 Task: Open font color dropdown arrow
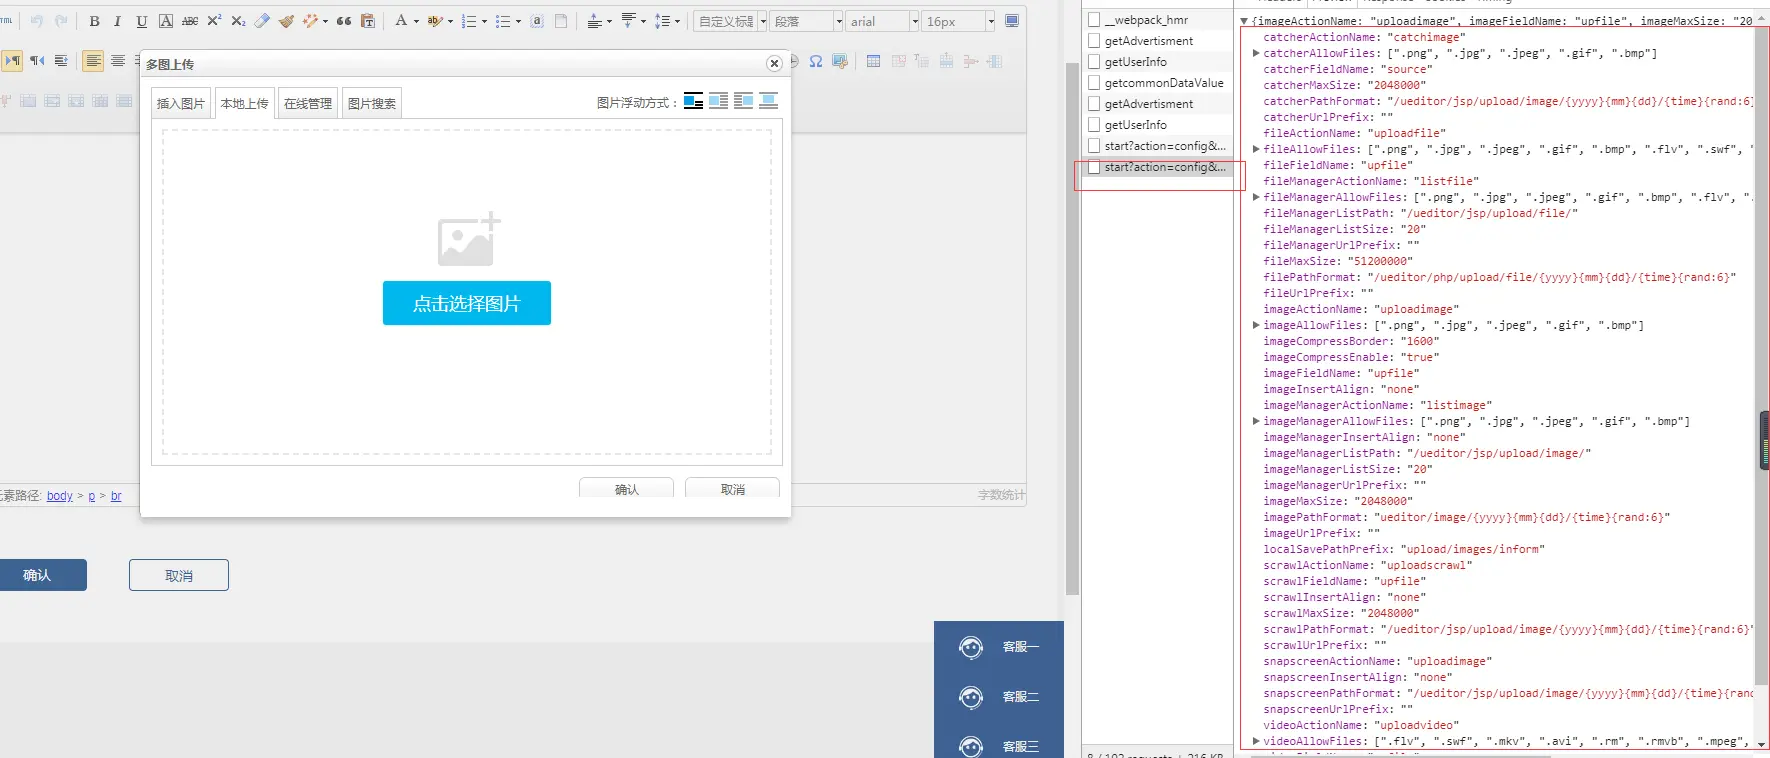416,21
